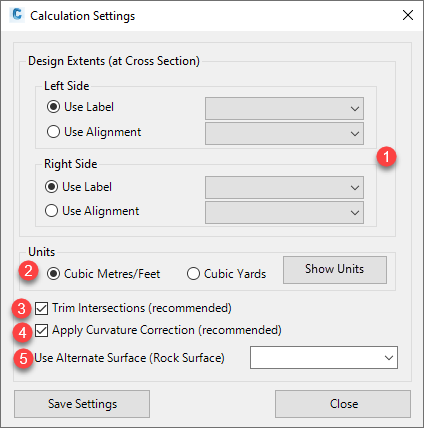Click the Save Settings button
The image size is (424, 428).
click(82, 404)
